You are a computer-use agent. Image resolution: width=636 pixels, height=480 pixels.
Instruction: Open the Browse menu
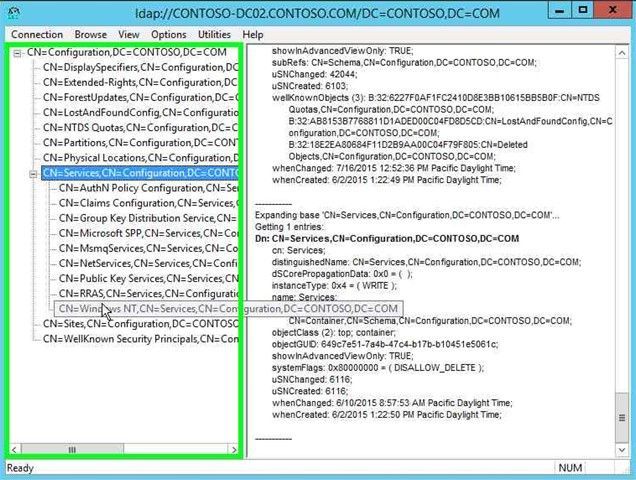point(91,34)
